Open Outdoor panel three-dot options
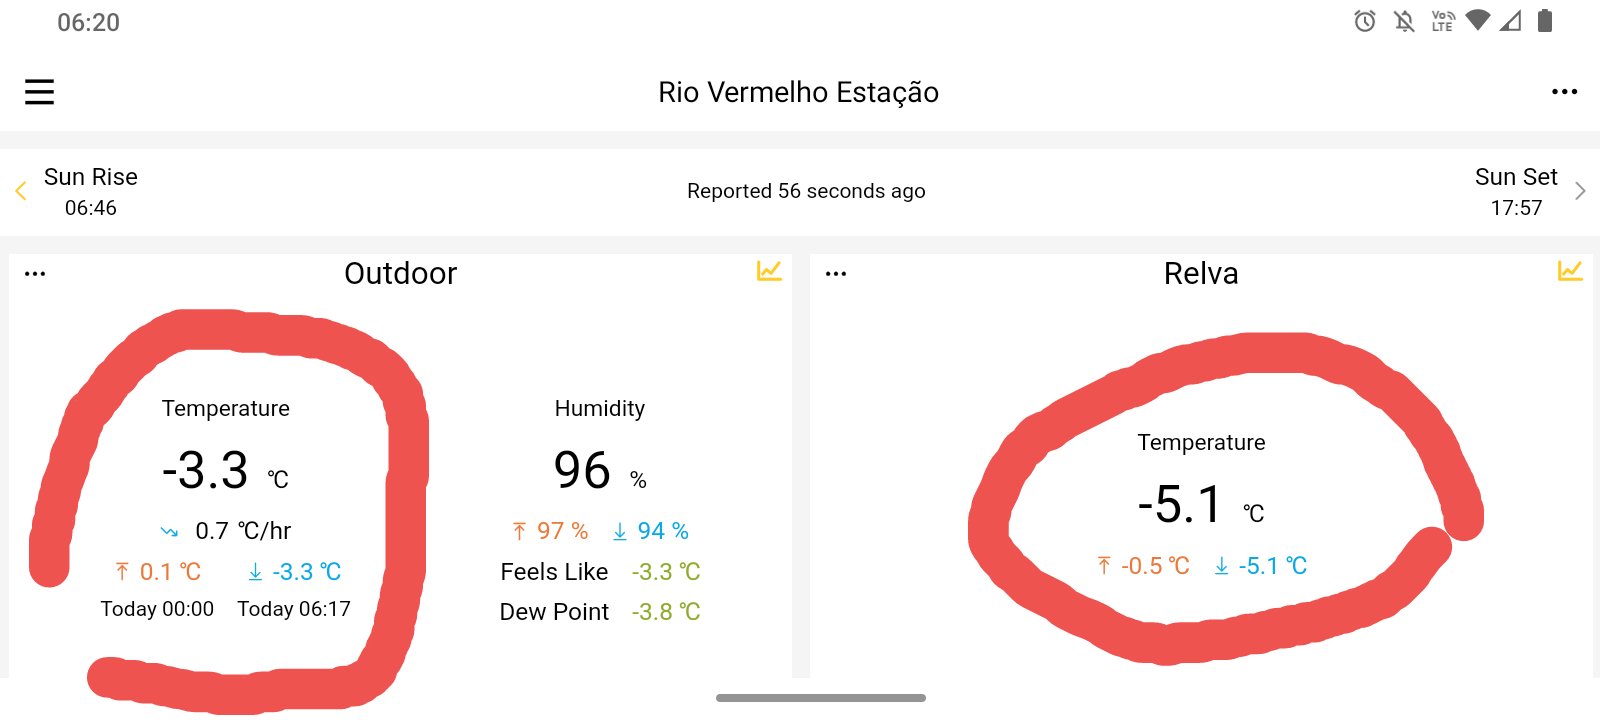Image resolution: width=1600 pixels, height=720 pixels. pyautogui.click(x=35, y=274)
